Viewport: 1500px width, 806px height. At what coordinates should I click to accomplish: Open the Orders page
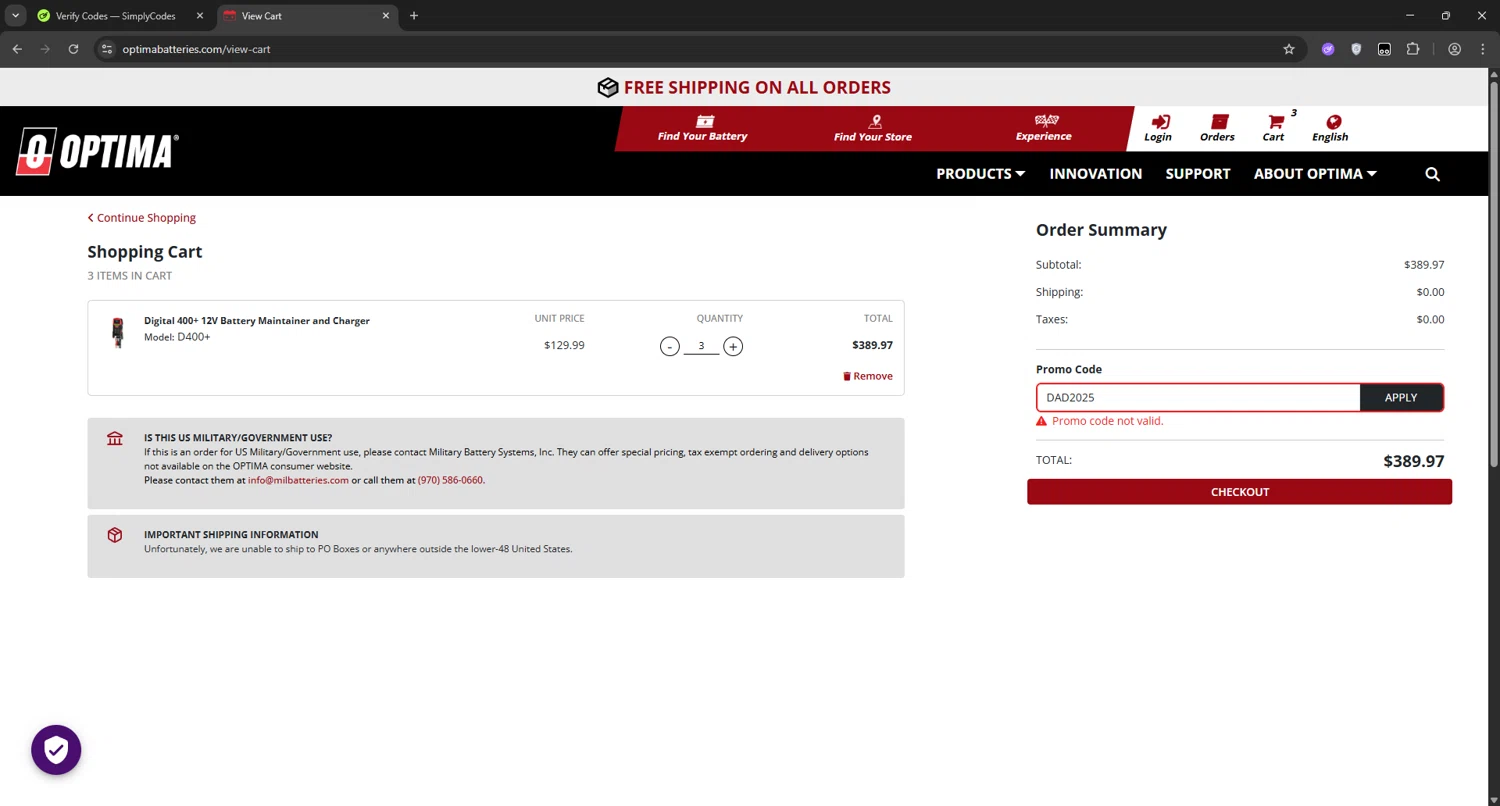1217,128
